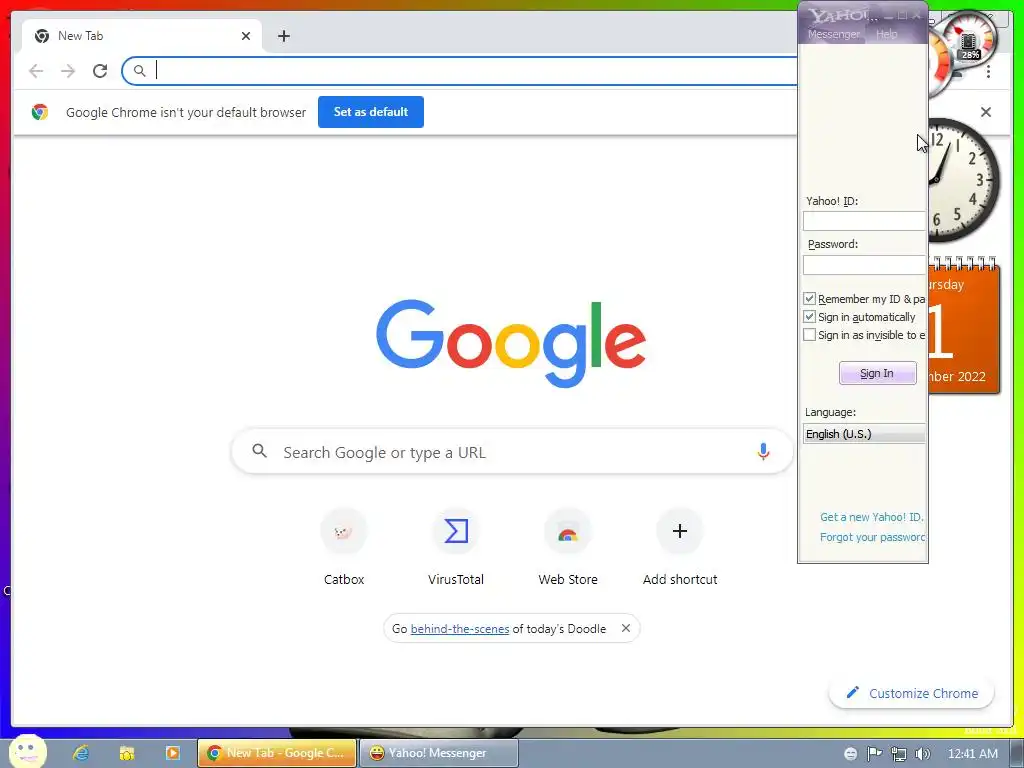Switch to New Tab - Google Chrome taskbar button
This screenshot has height=768, width=1024.
coord(277,753)
